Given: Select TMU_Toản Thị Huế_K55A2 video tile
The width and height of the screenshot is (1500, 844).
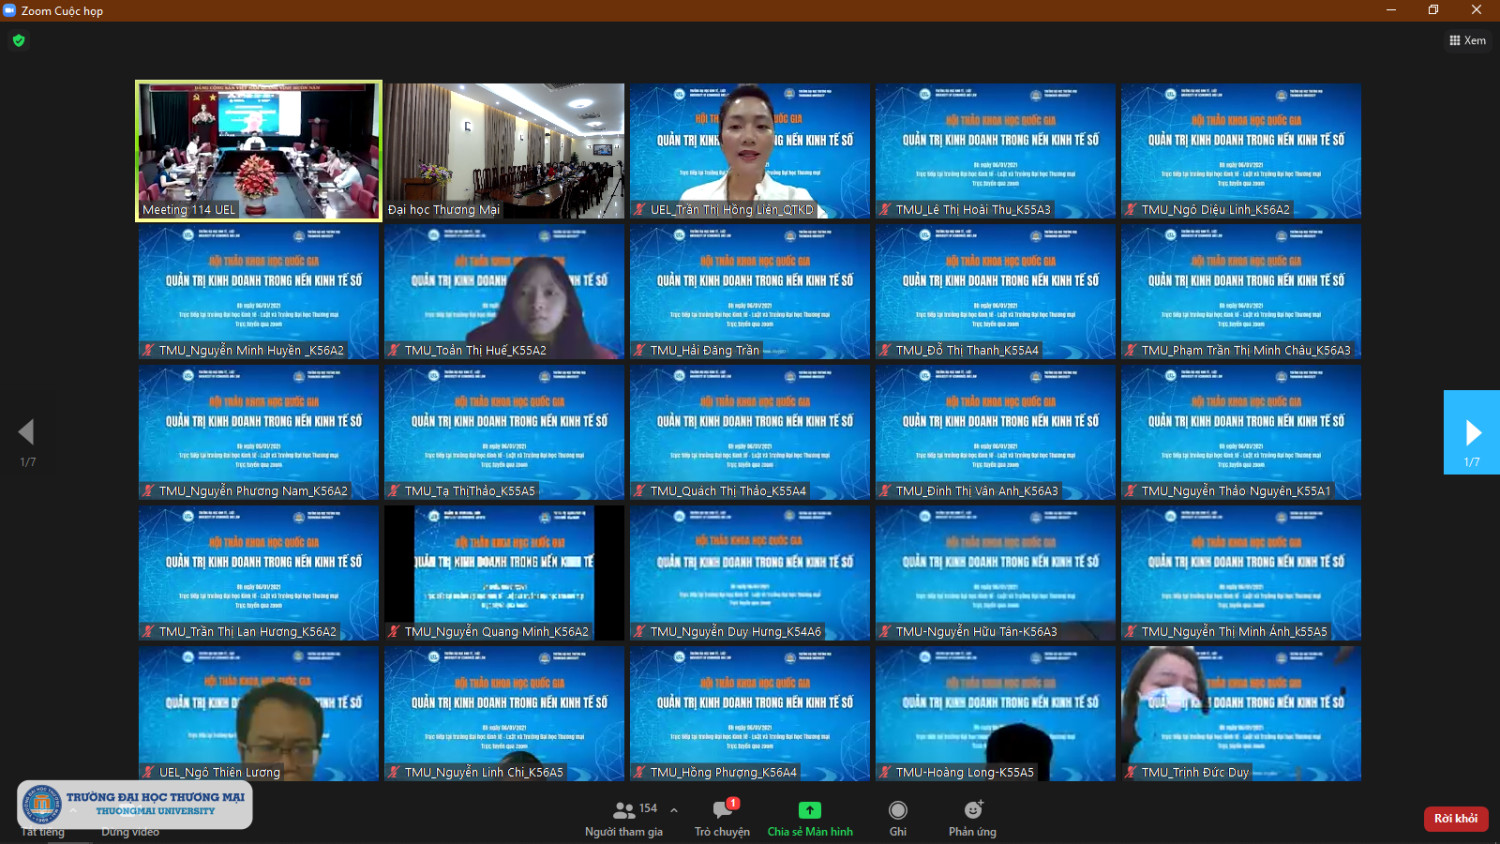Looking at the screenshot, I should click(x=504, y=291).
